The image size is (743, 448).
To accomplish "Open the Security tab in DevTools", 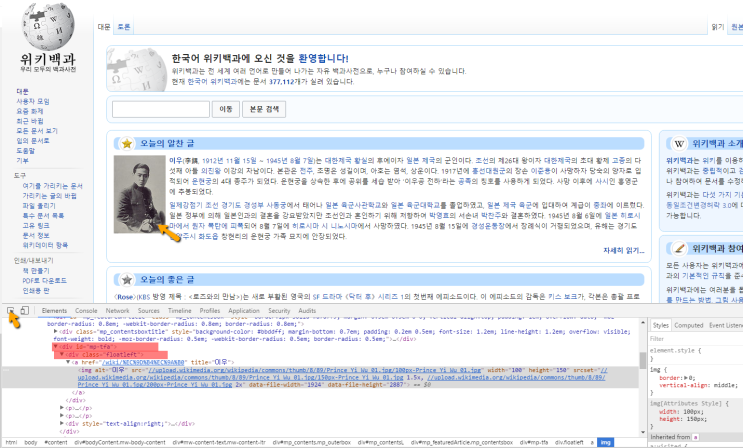I will (279, 311).
